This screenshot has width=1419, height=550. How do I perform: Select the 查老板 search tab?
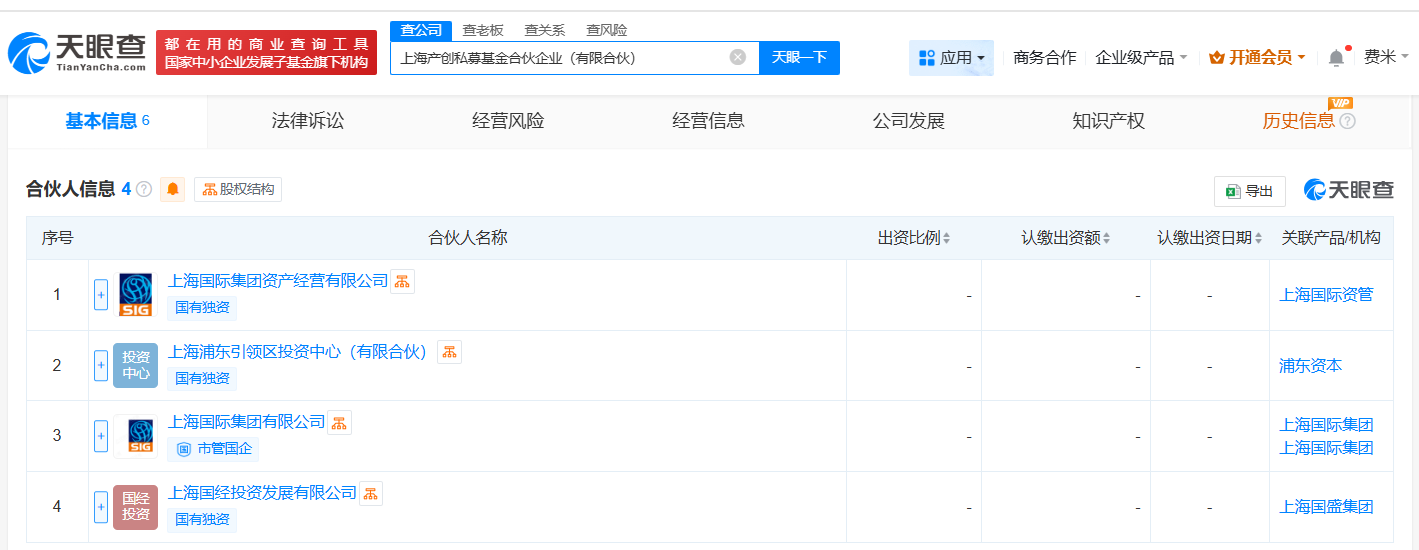(x=483, y=30)
